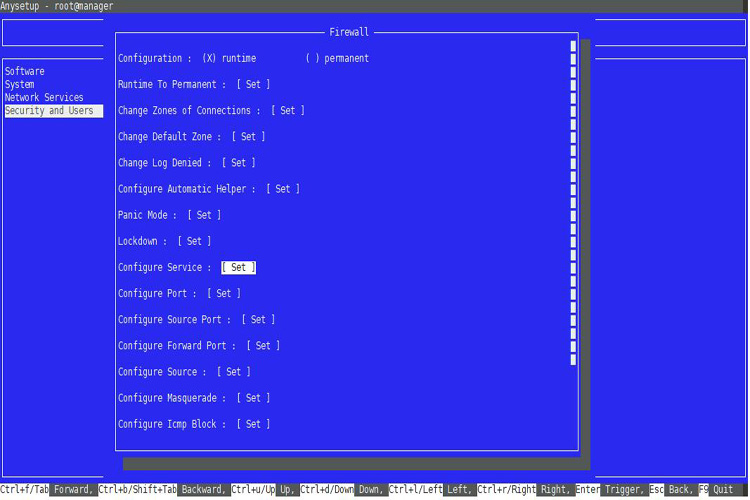Select Security and Users menu category
The height and width of the screenshot is (500, 750).
(x=54, y=111)
